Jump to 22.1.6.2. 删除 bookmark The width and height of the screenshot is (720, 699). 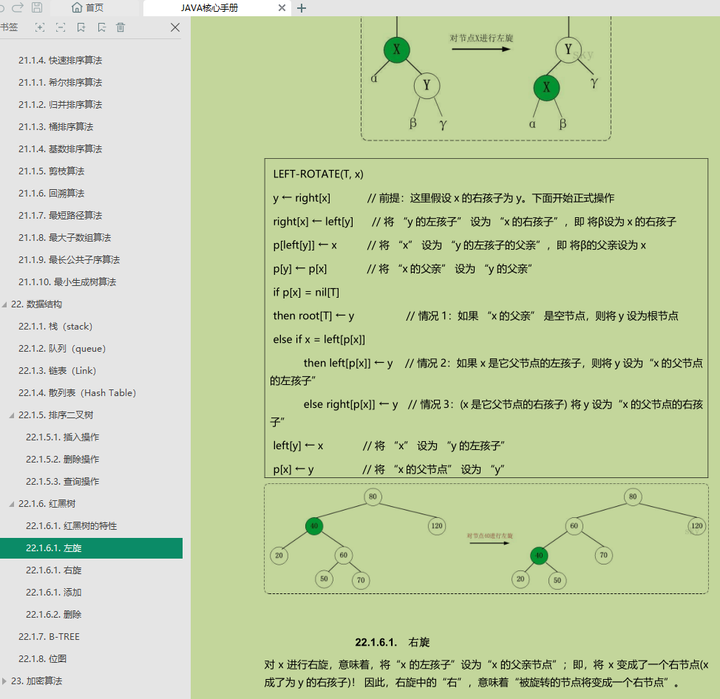[x=53, y=614]
